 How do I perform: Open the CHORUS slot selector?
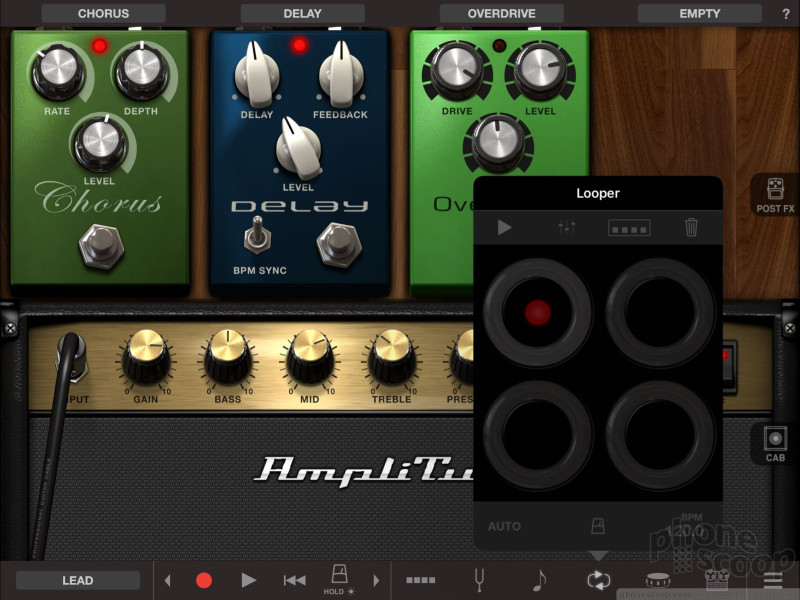click(x=104, y=13)
